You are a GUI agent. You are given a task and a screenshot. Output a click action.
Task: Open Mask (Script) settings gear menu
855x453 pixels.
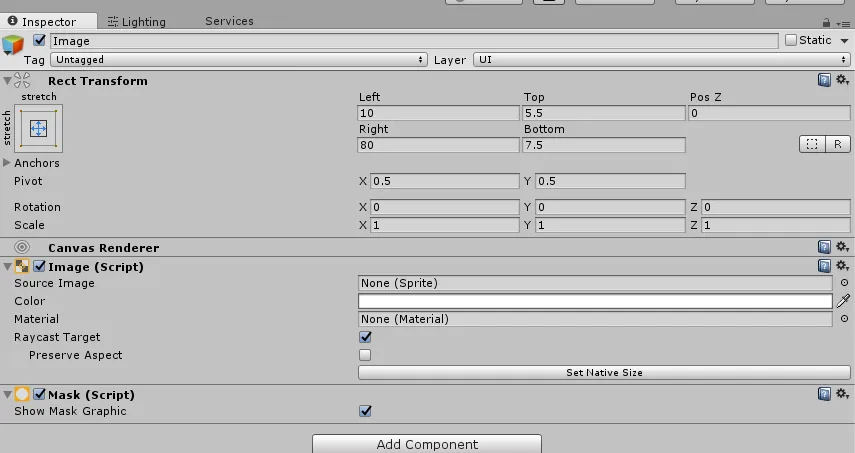tap(842, 394)
